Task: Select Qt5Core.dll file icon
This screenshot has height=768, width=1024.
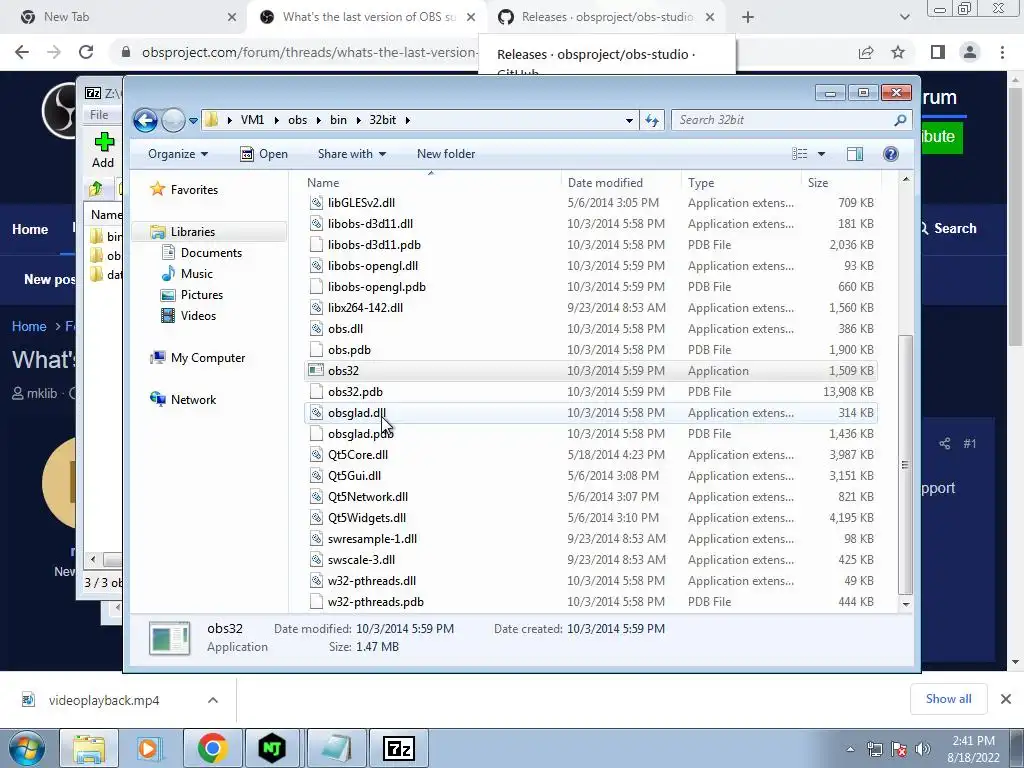Action: 316,455
